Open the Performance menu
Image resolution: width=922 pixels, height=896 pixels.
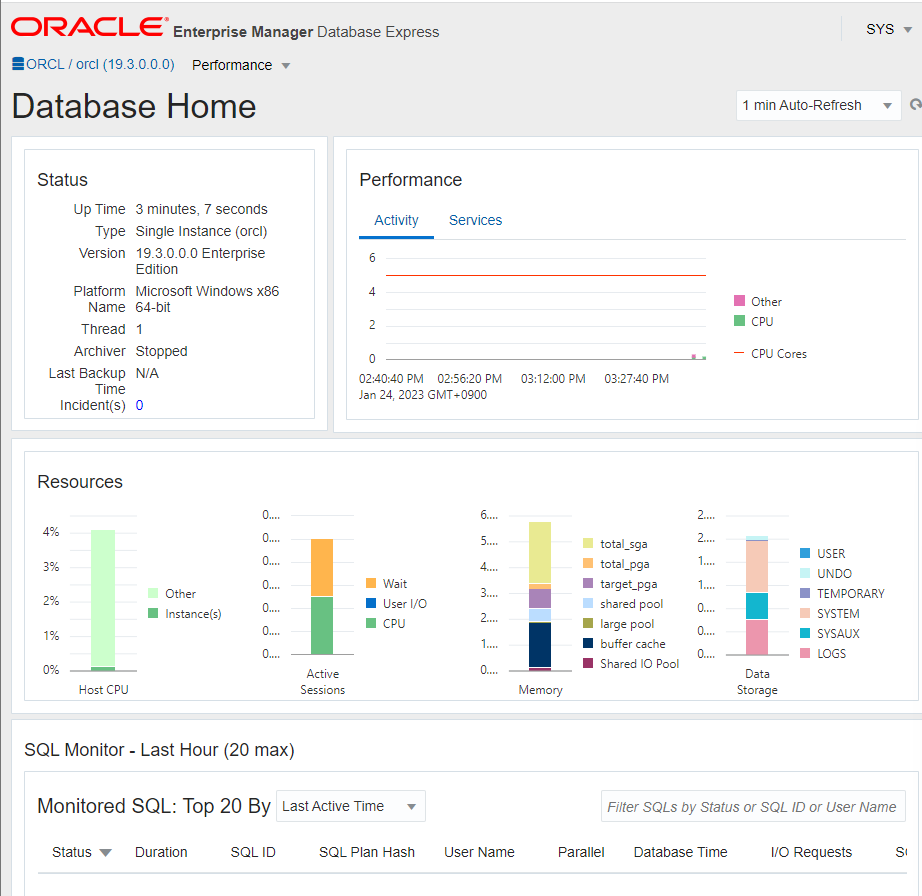point(240,65)
